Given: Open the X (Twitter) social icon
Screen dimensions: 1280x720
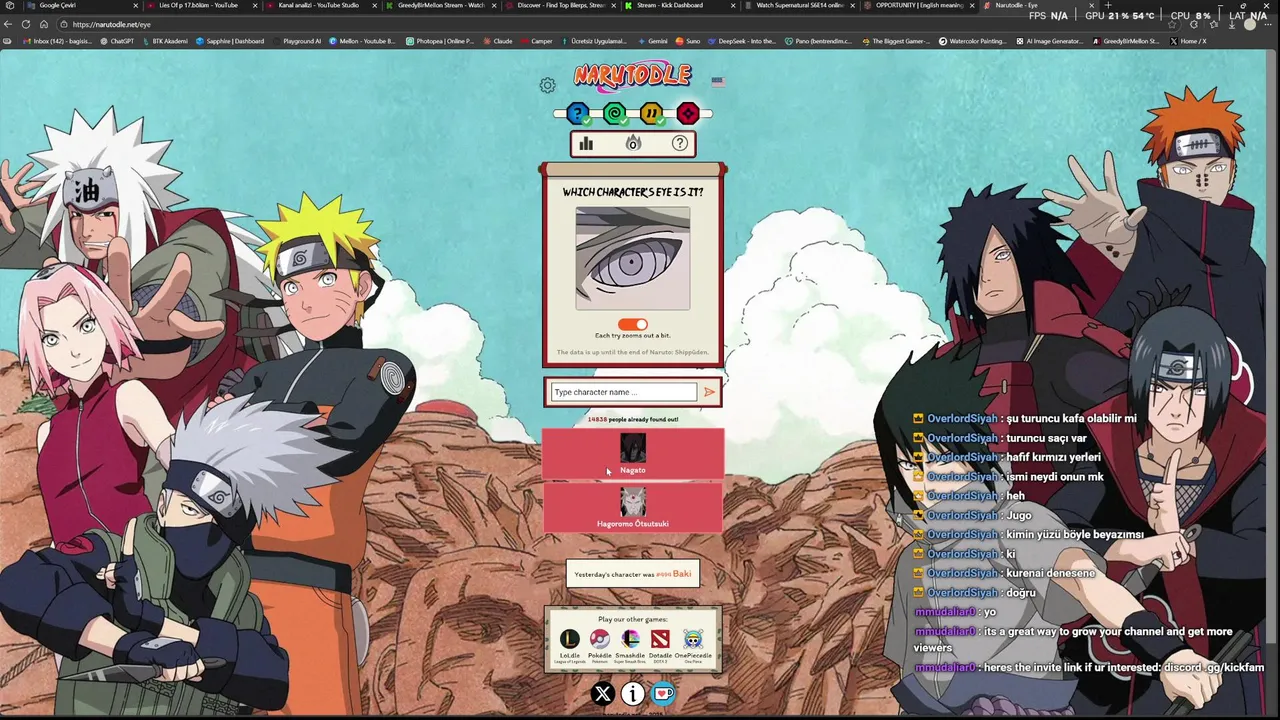Looking at the screenshot, I should (x=602, y=693).
